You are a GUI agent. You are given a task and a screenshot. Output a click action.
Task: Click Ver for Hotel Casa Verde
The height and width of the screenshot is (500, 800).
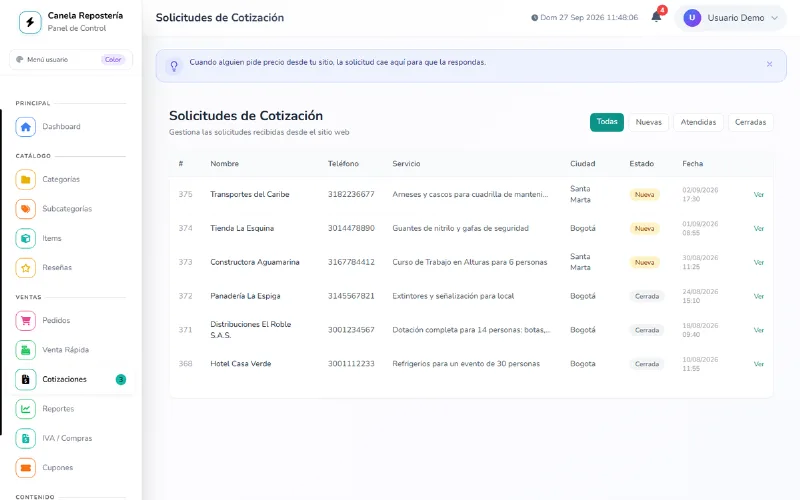pos(759,364)
